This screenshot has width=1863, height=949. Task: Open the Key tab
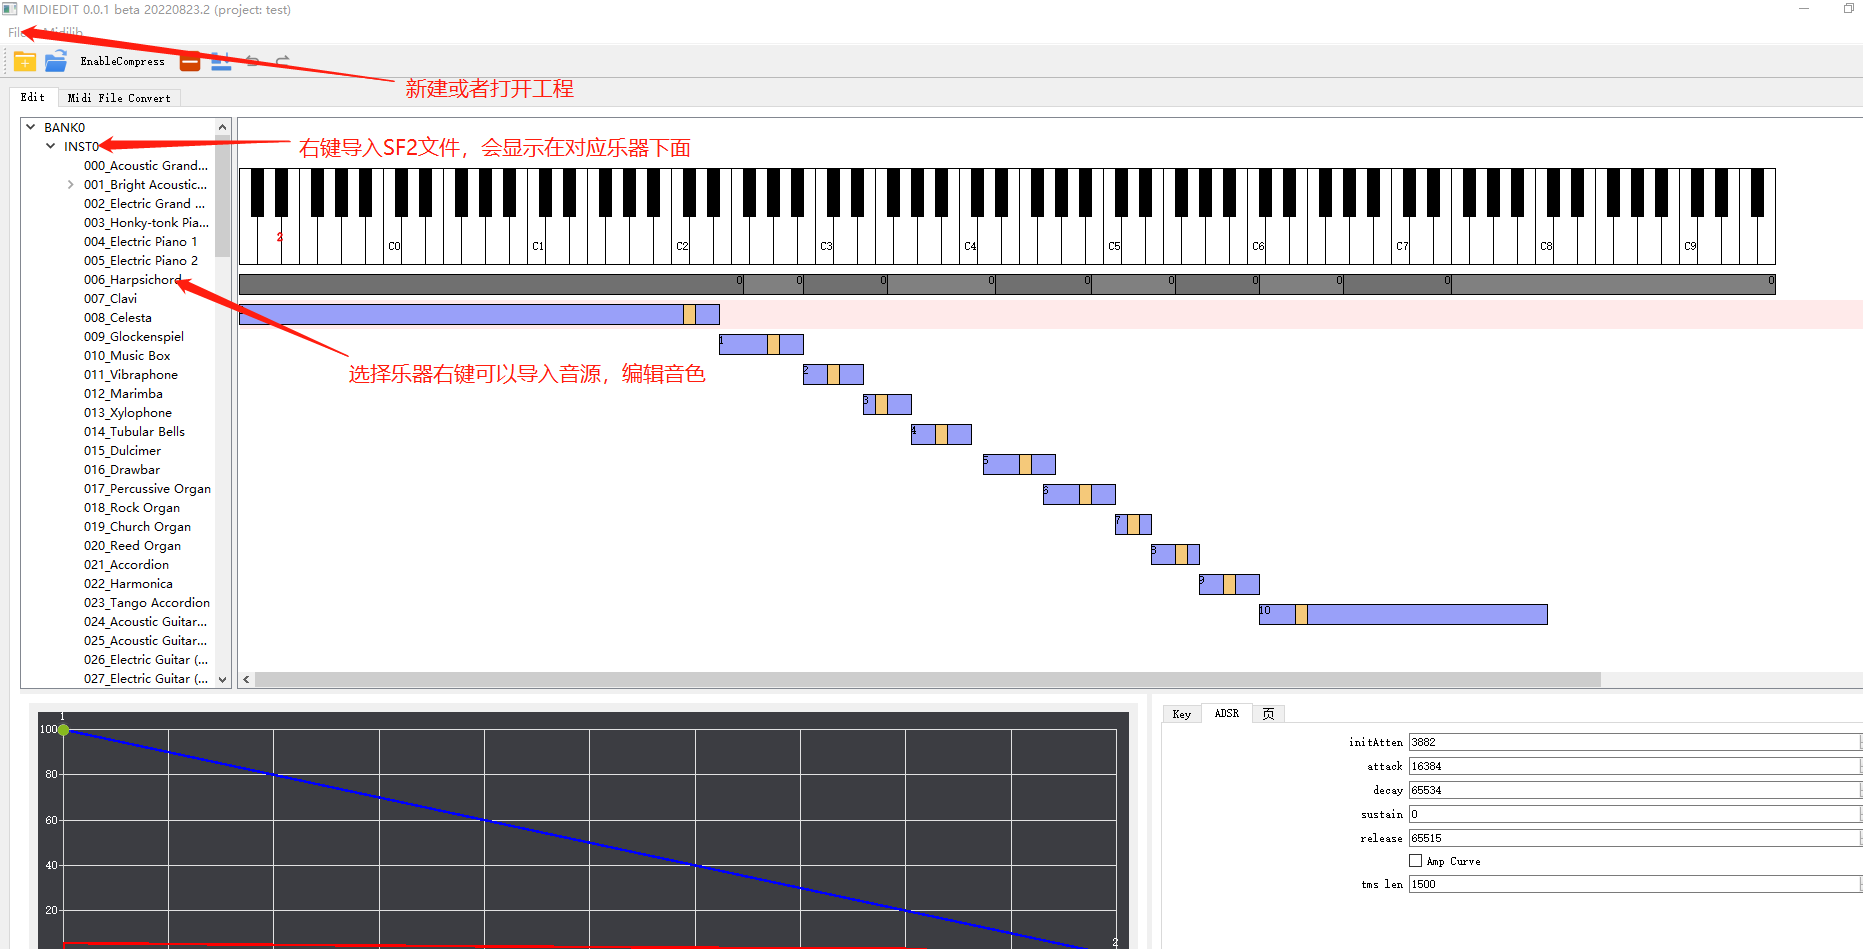(x=1181, y=714)
